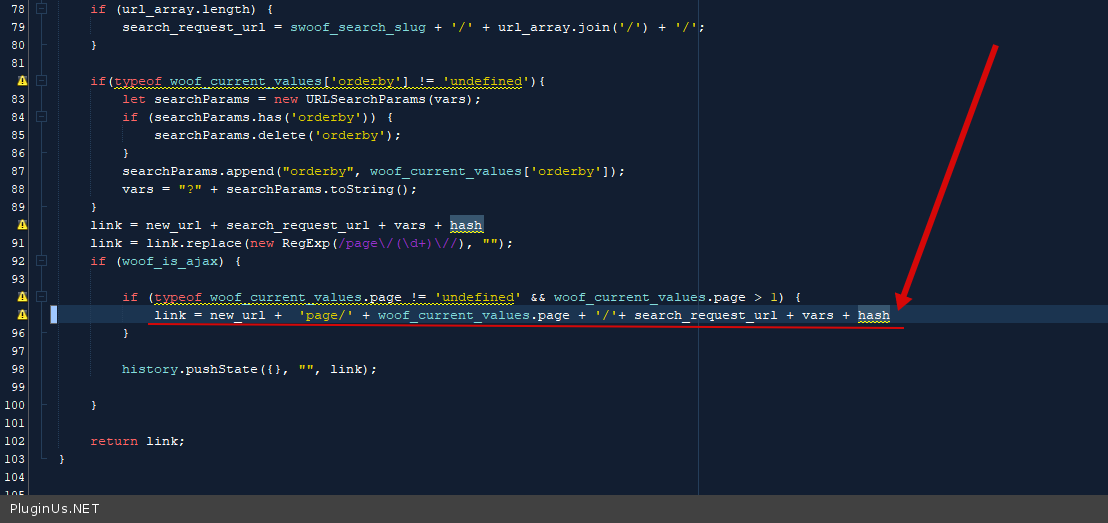Click warning icon beside first link assignment line

(x=22, y=225)
